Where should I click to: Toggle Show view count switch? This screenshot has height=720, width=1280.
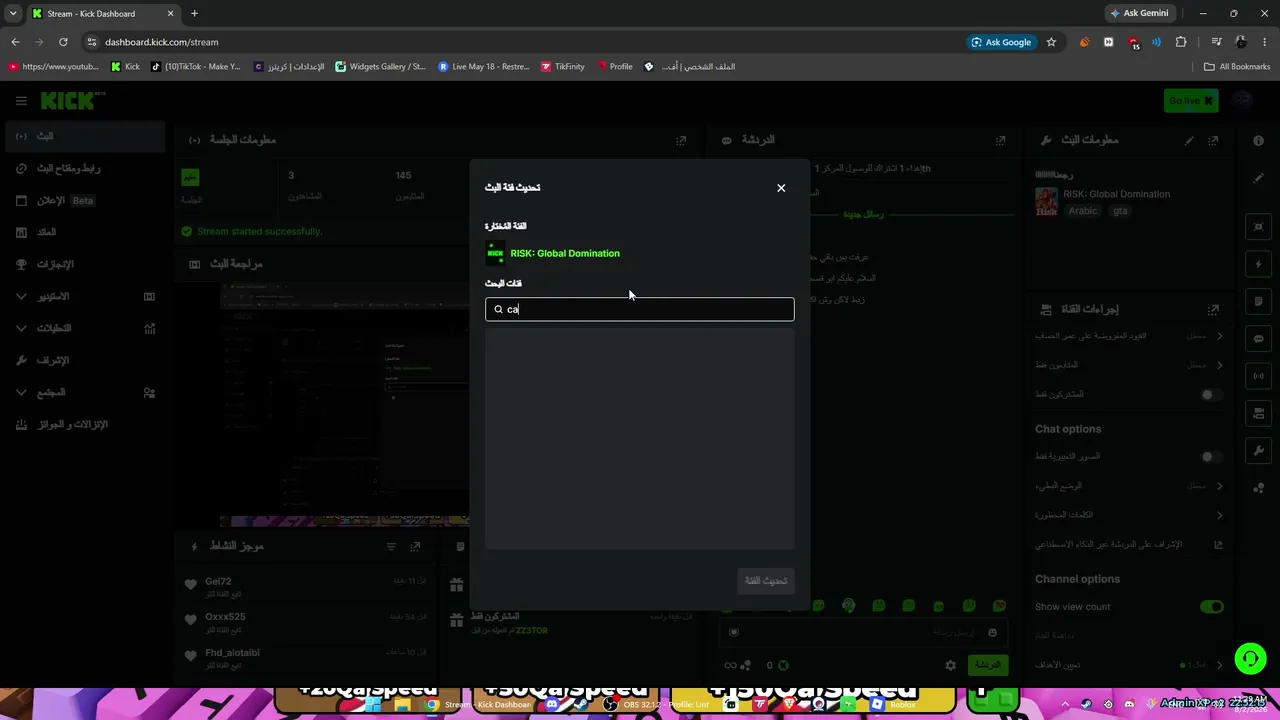(x=1211, y=607)
